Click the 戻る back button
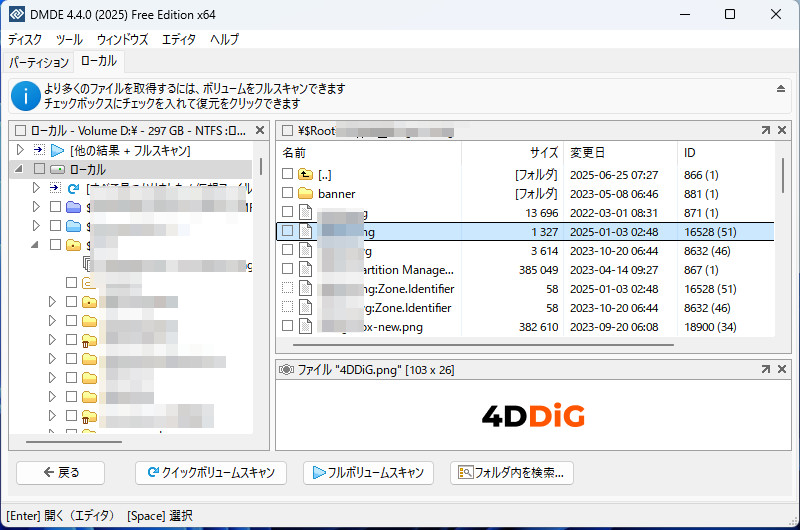800x530 pixels. [x=61, y=473]
